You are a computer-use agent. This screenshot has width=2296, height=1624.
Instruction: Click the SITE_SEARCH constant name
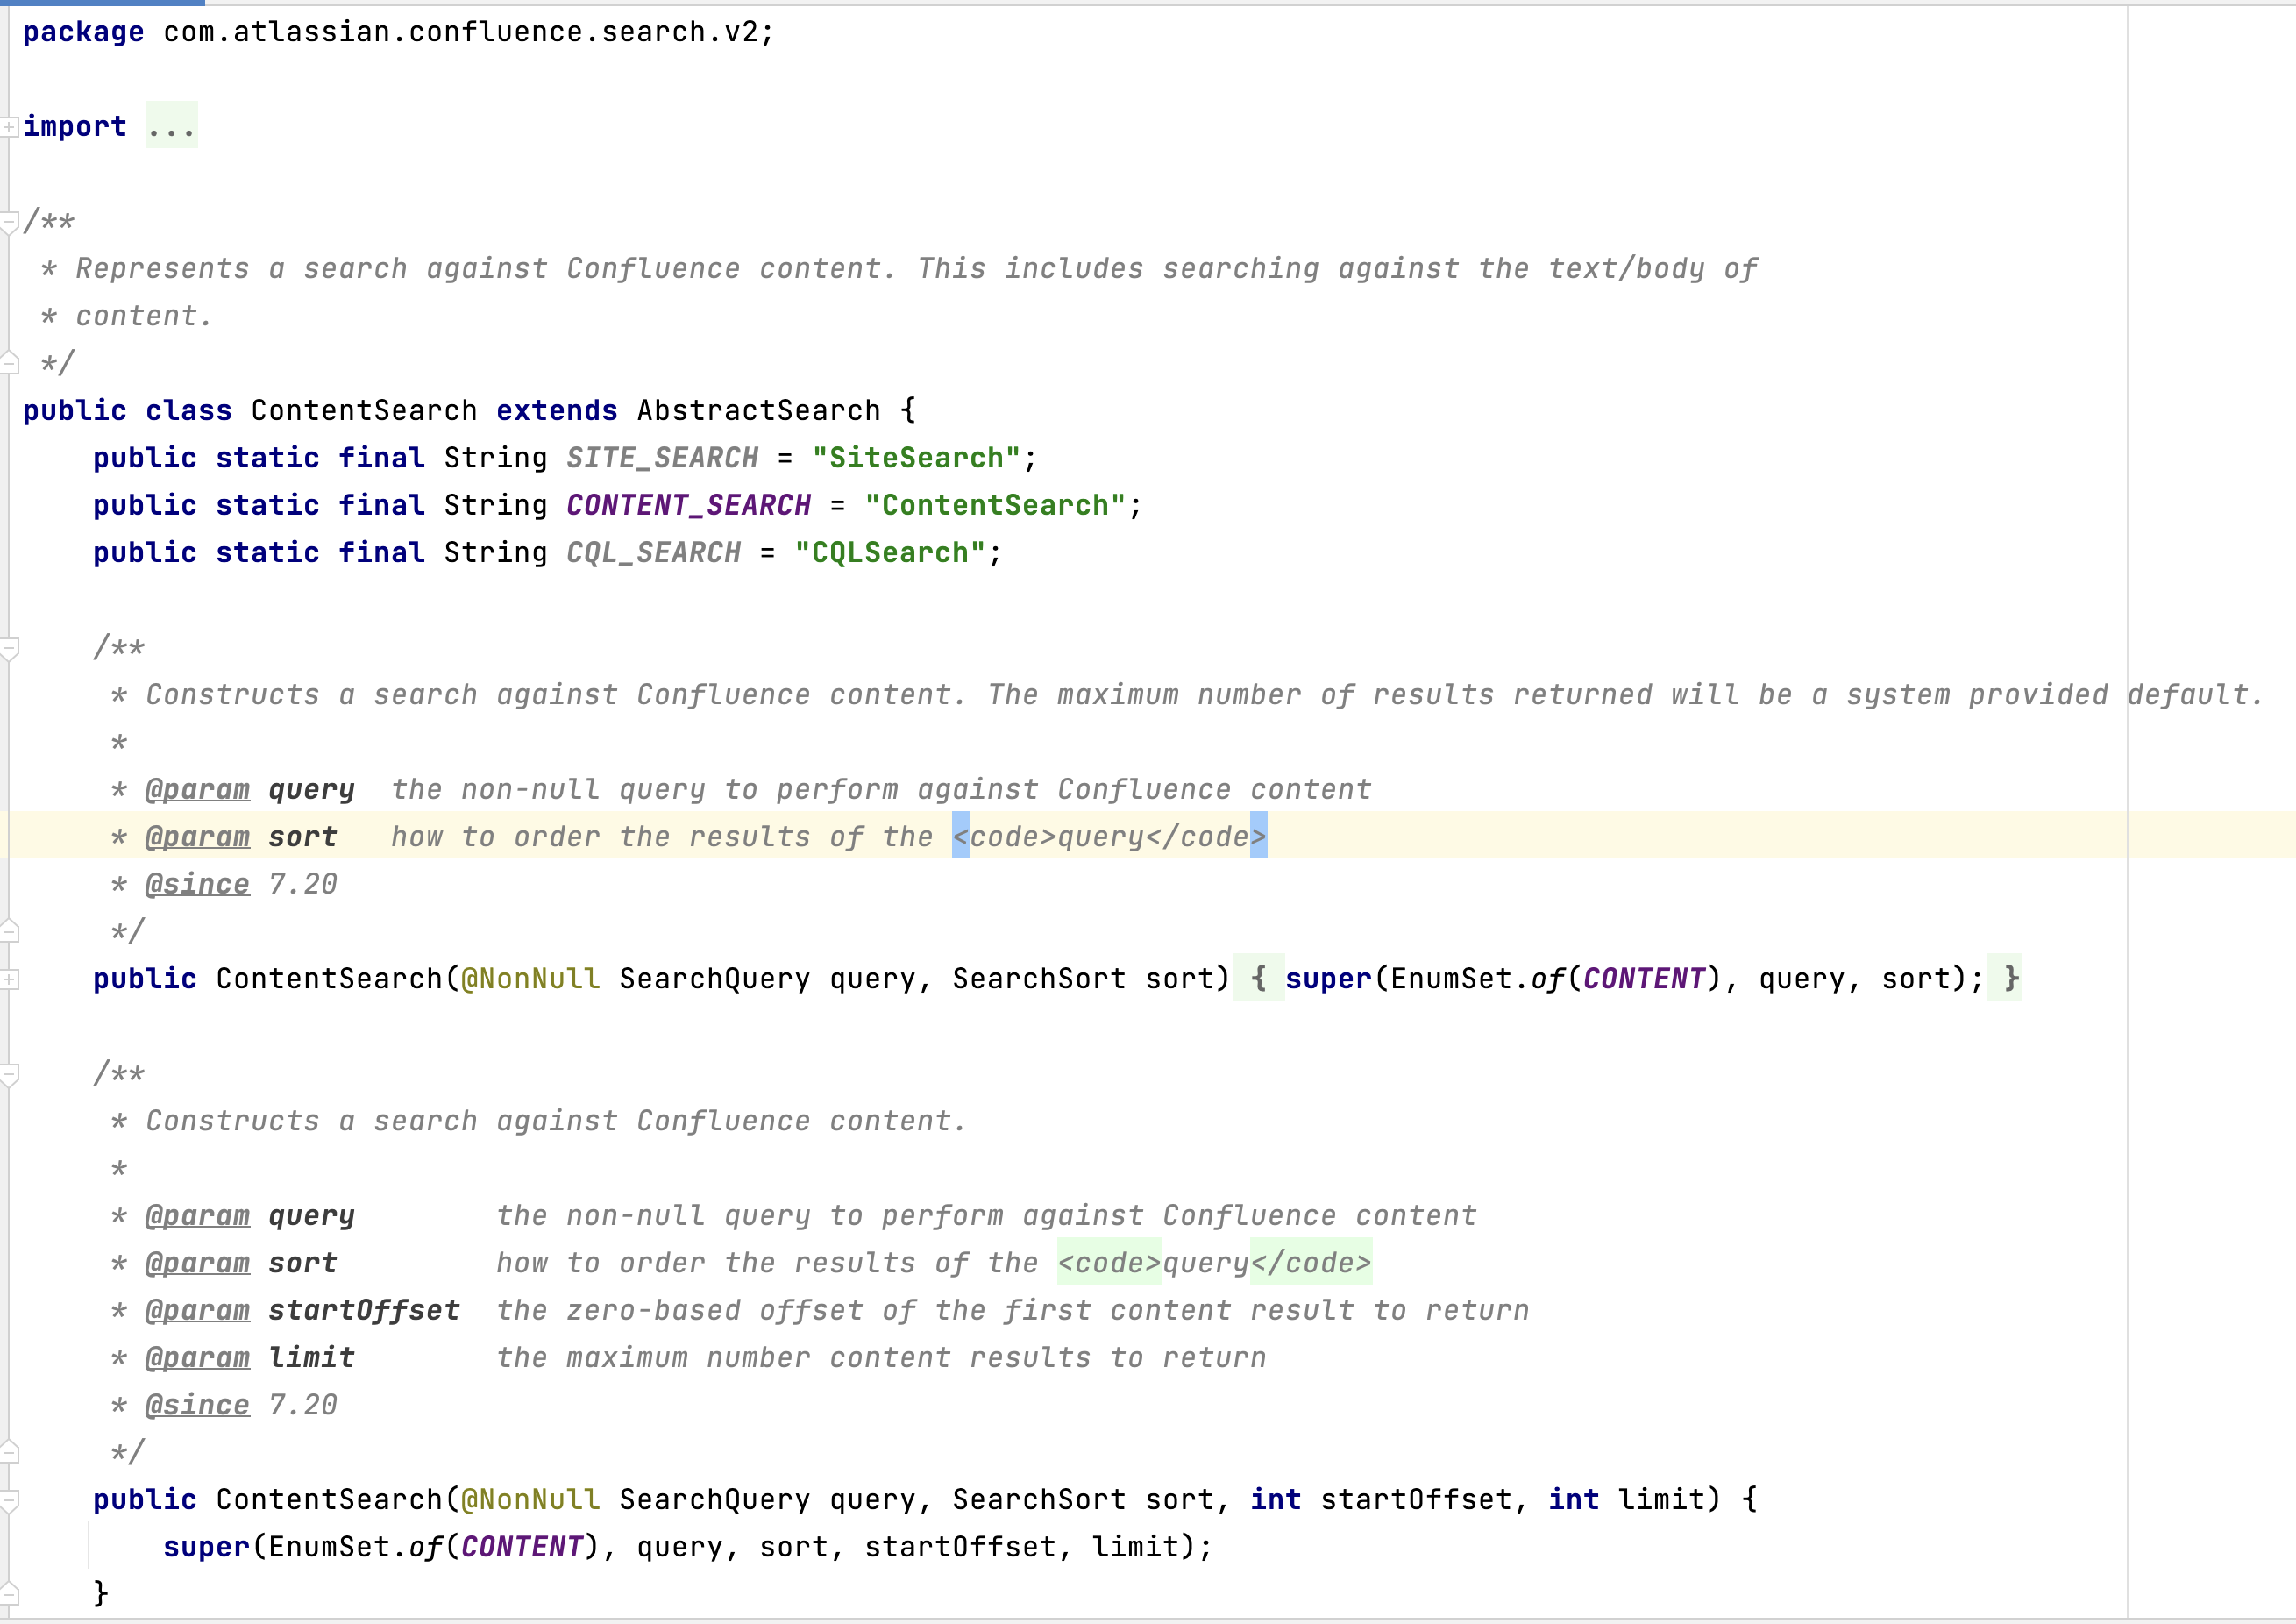point(662,458)
